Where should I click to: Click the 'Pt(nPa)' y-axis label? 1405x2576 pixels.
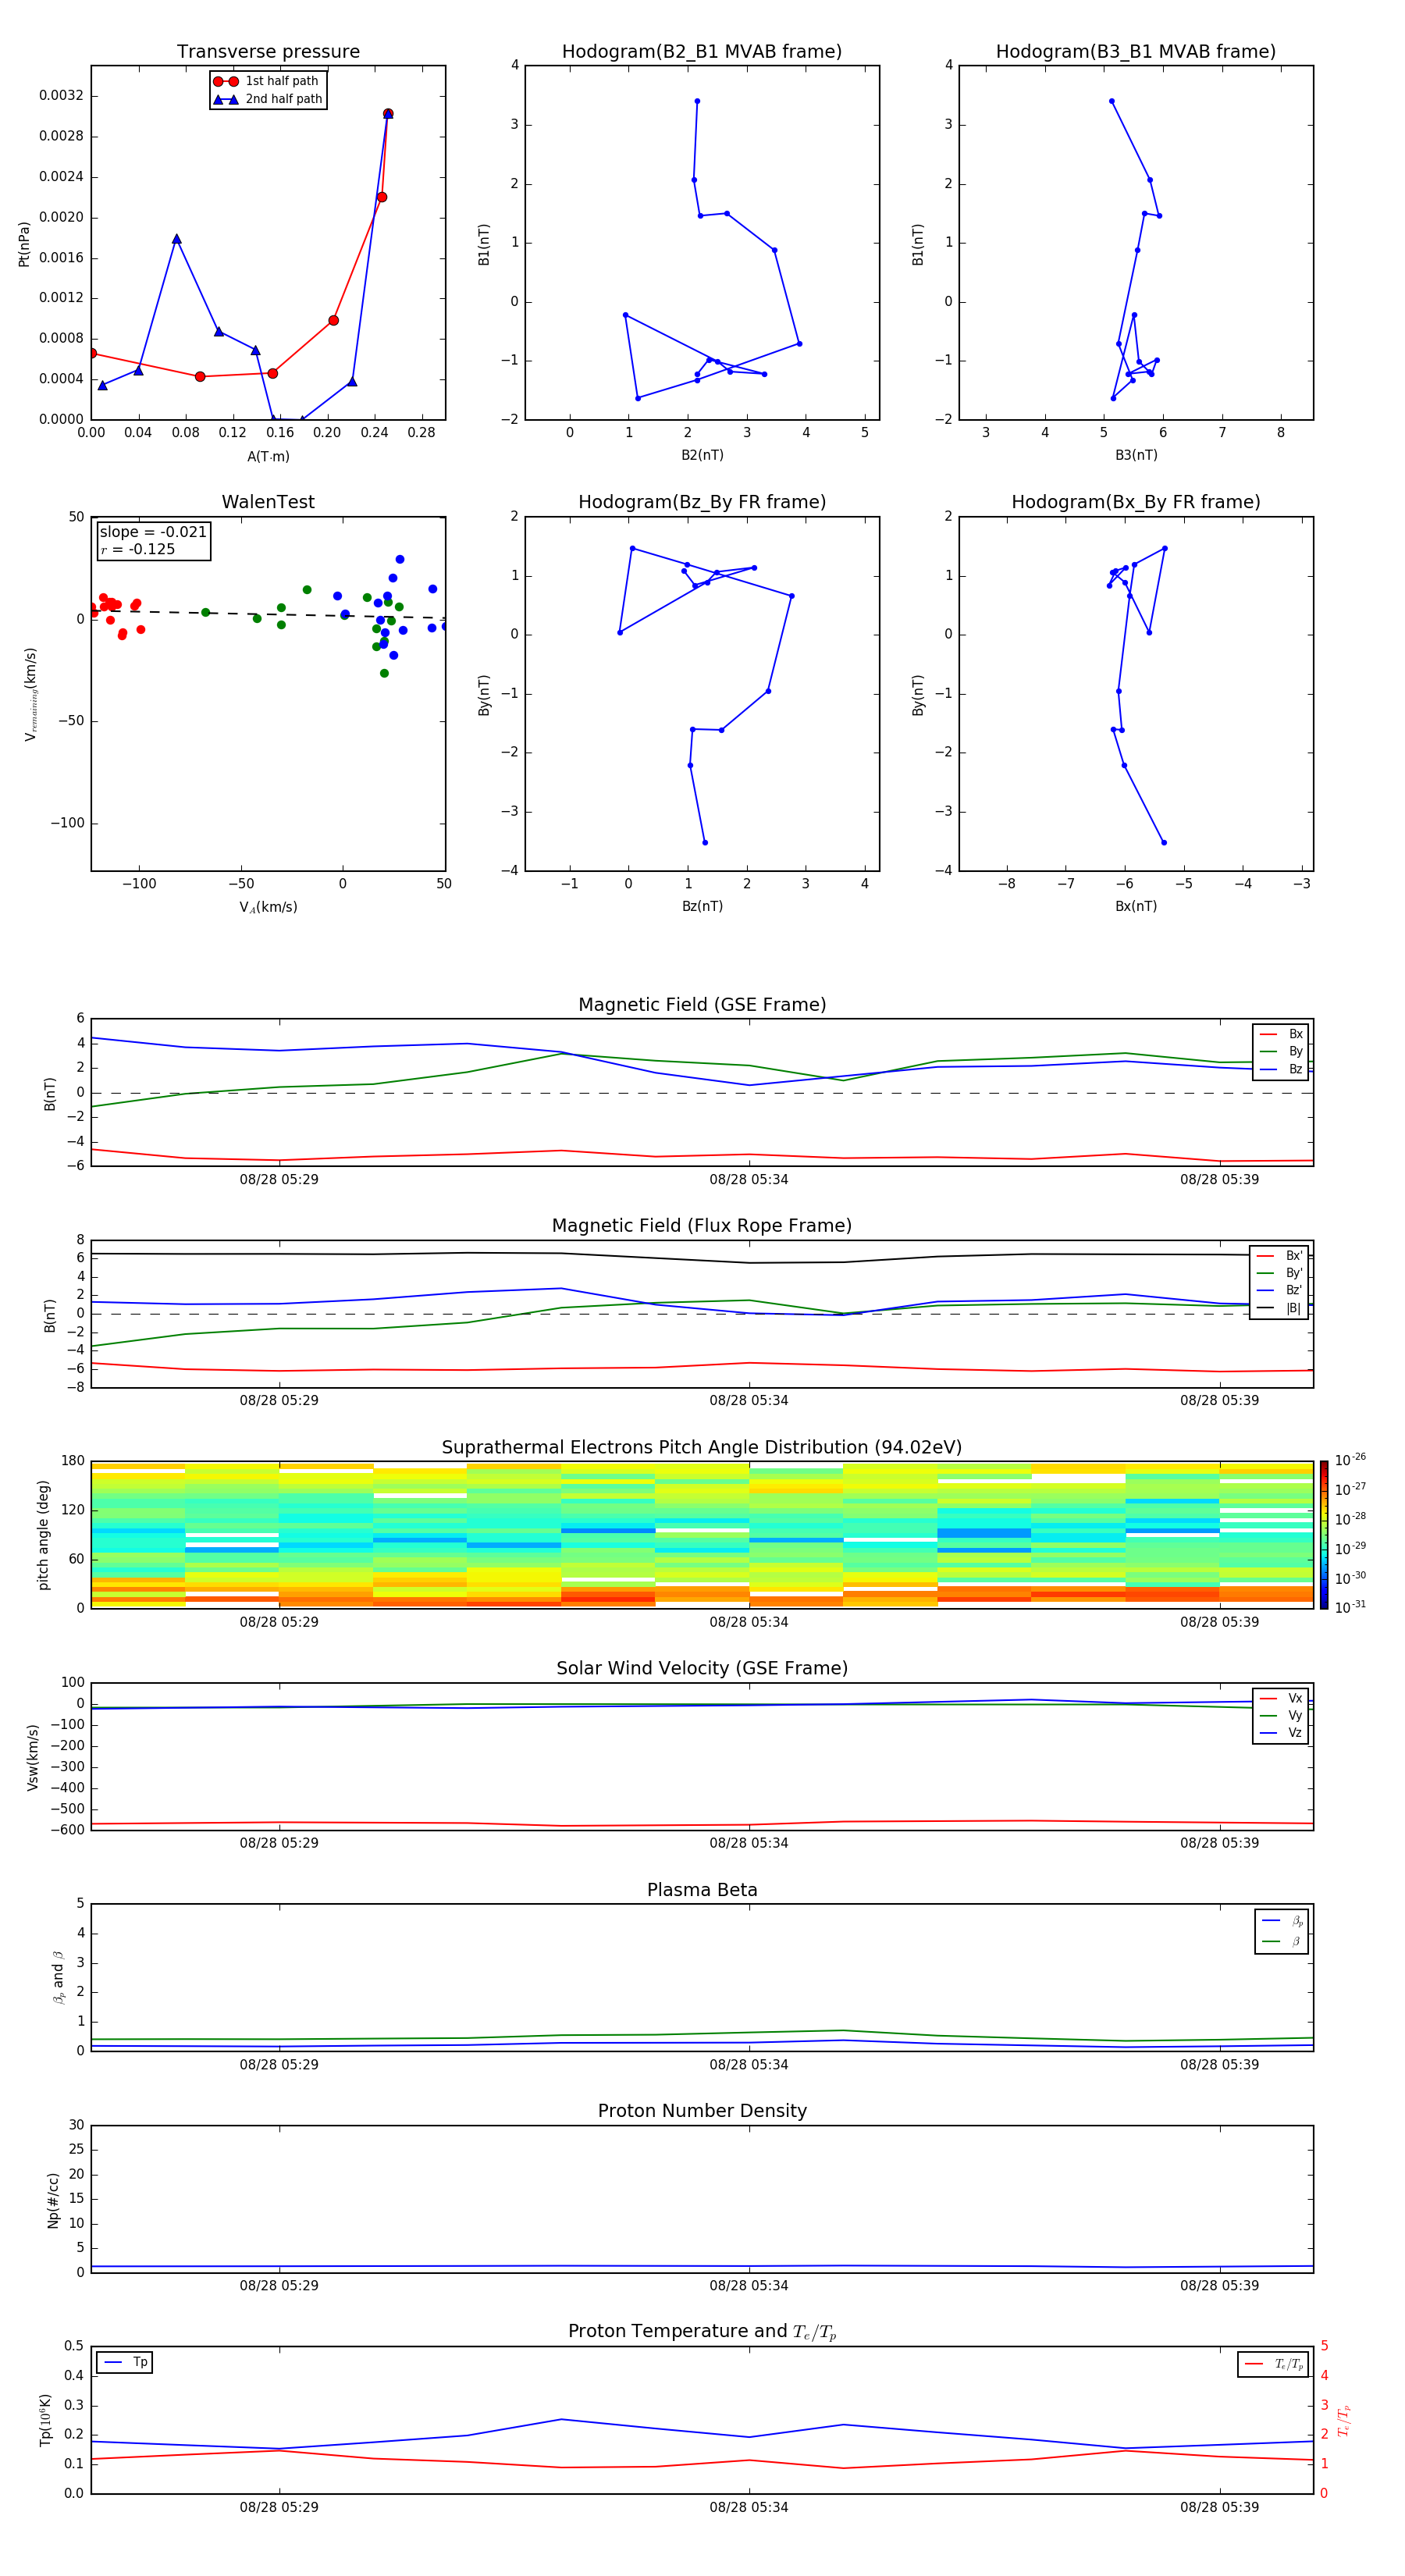(x=24, y=243)
